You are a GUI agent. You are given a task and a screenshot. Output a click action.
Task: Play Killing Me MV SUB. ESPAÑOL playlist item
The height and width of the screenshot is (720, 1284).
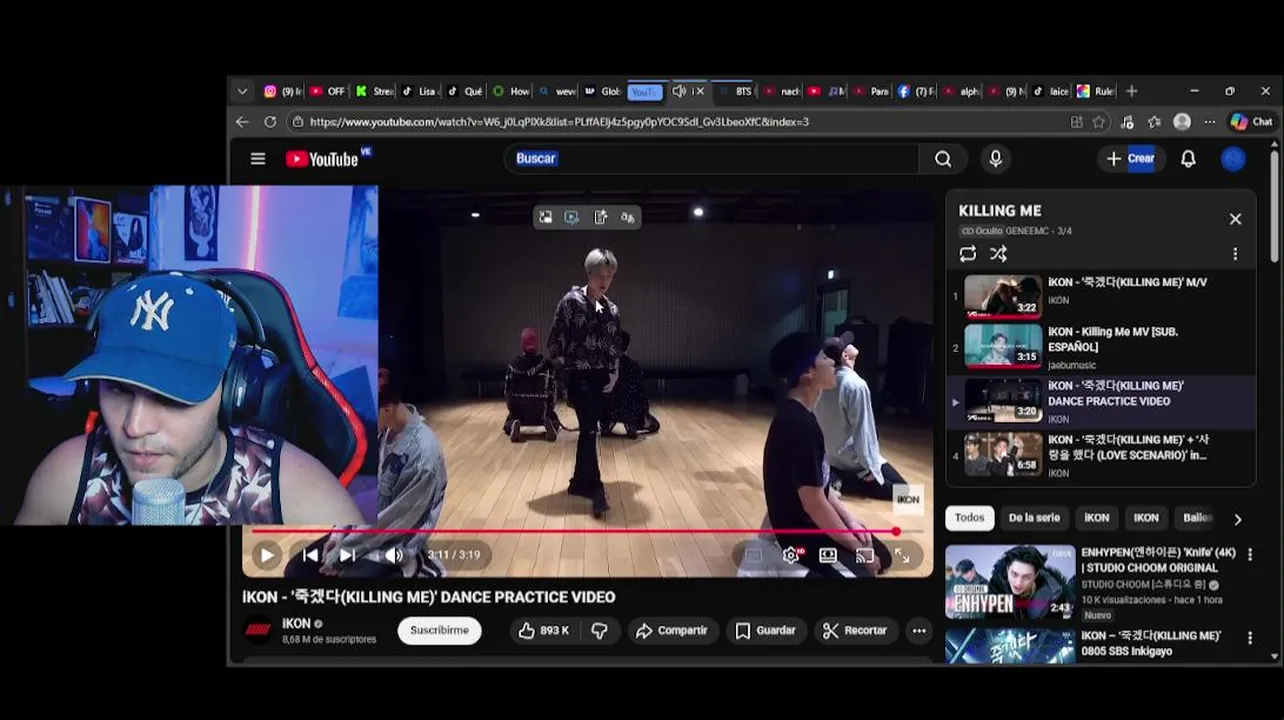click(1101, 347)
